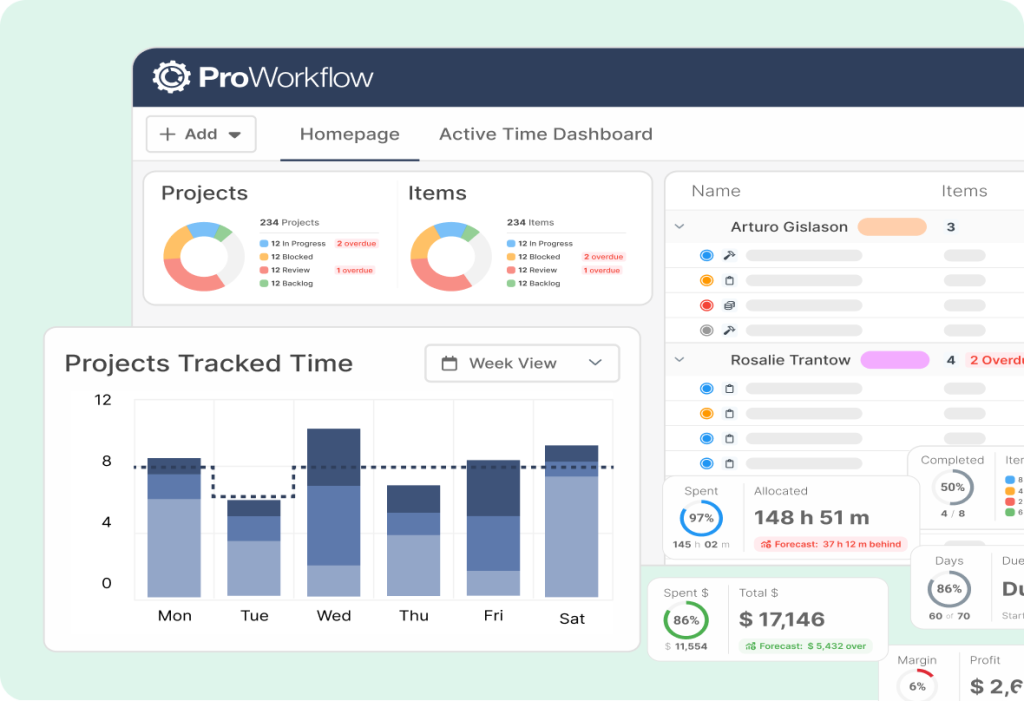Click the calendar icon in Week View selector

(450, 363)
